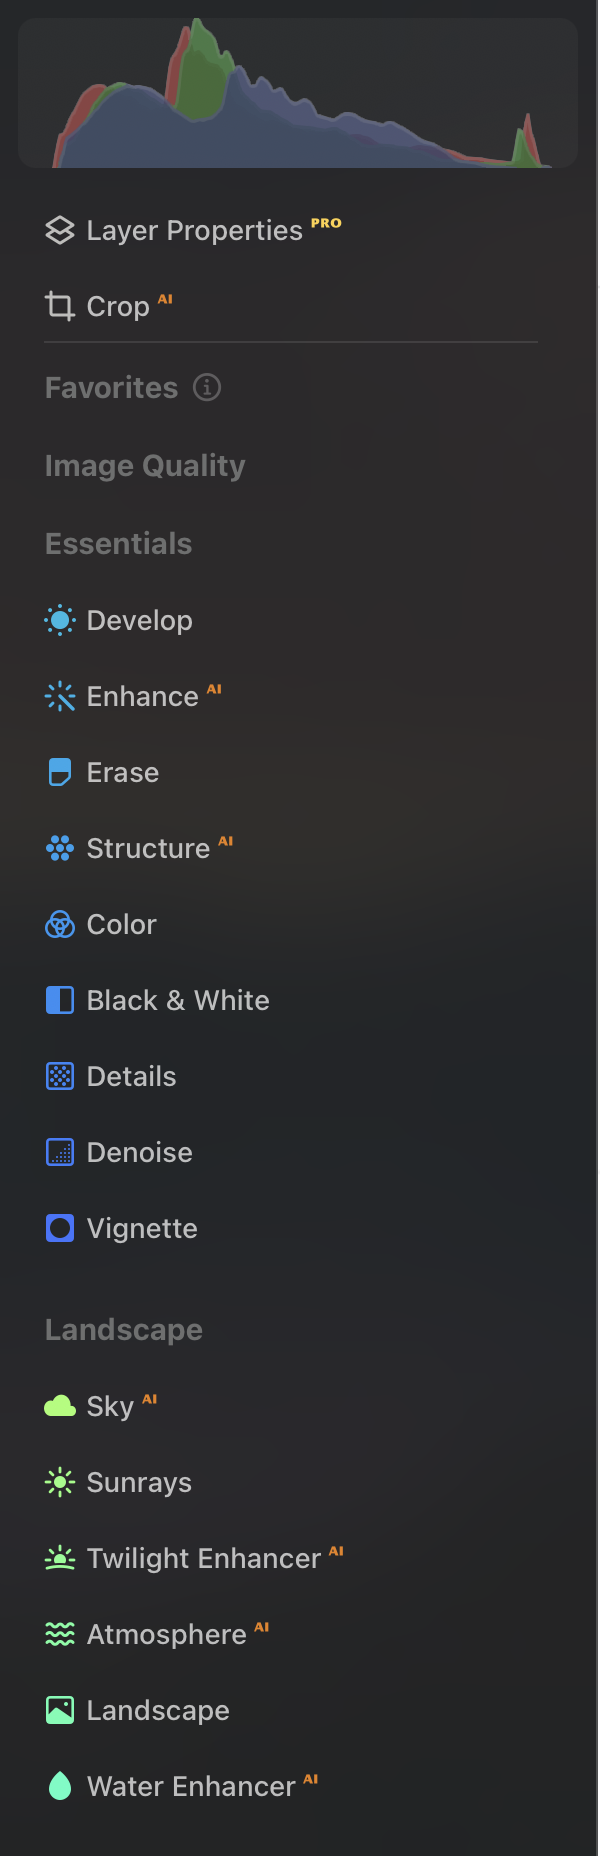
Task: Click the Favorites info icon
Action: coord(207,387)
